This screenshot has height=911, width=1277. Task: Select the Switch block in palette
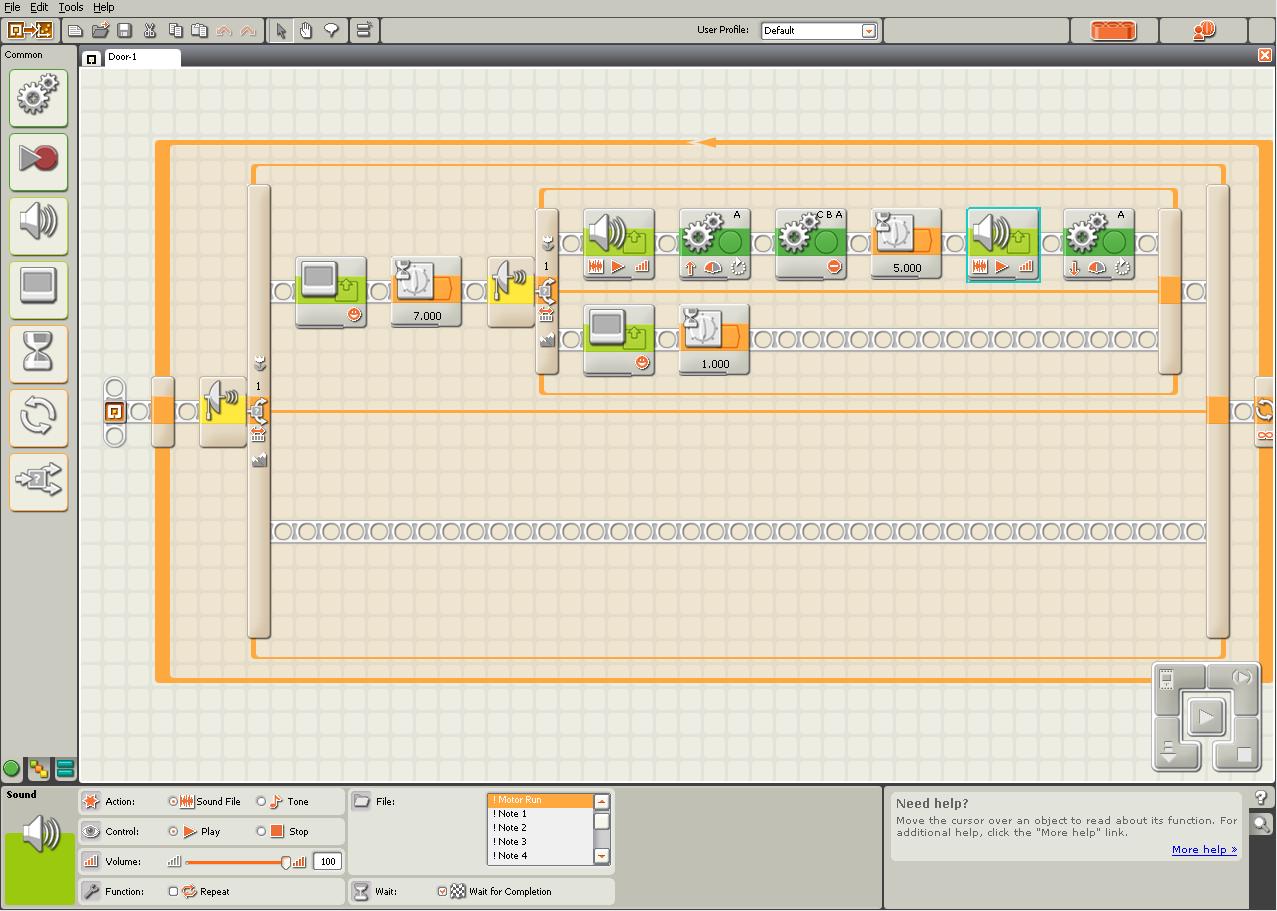tap(38, 481)
